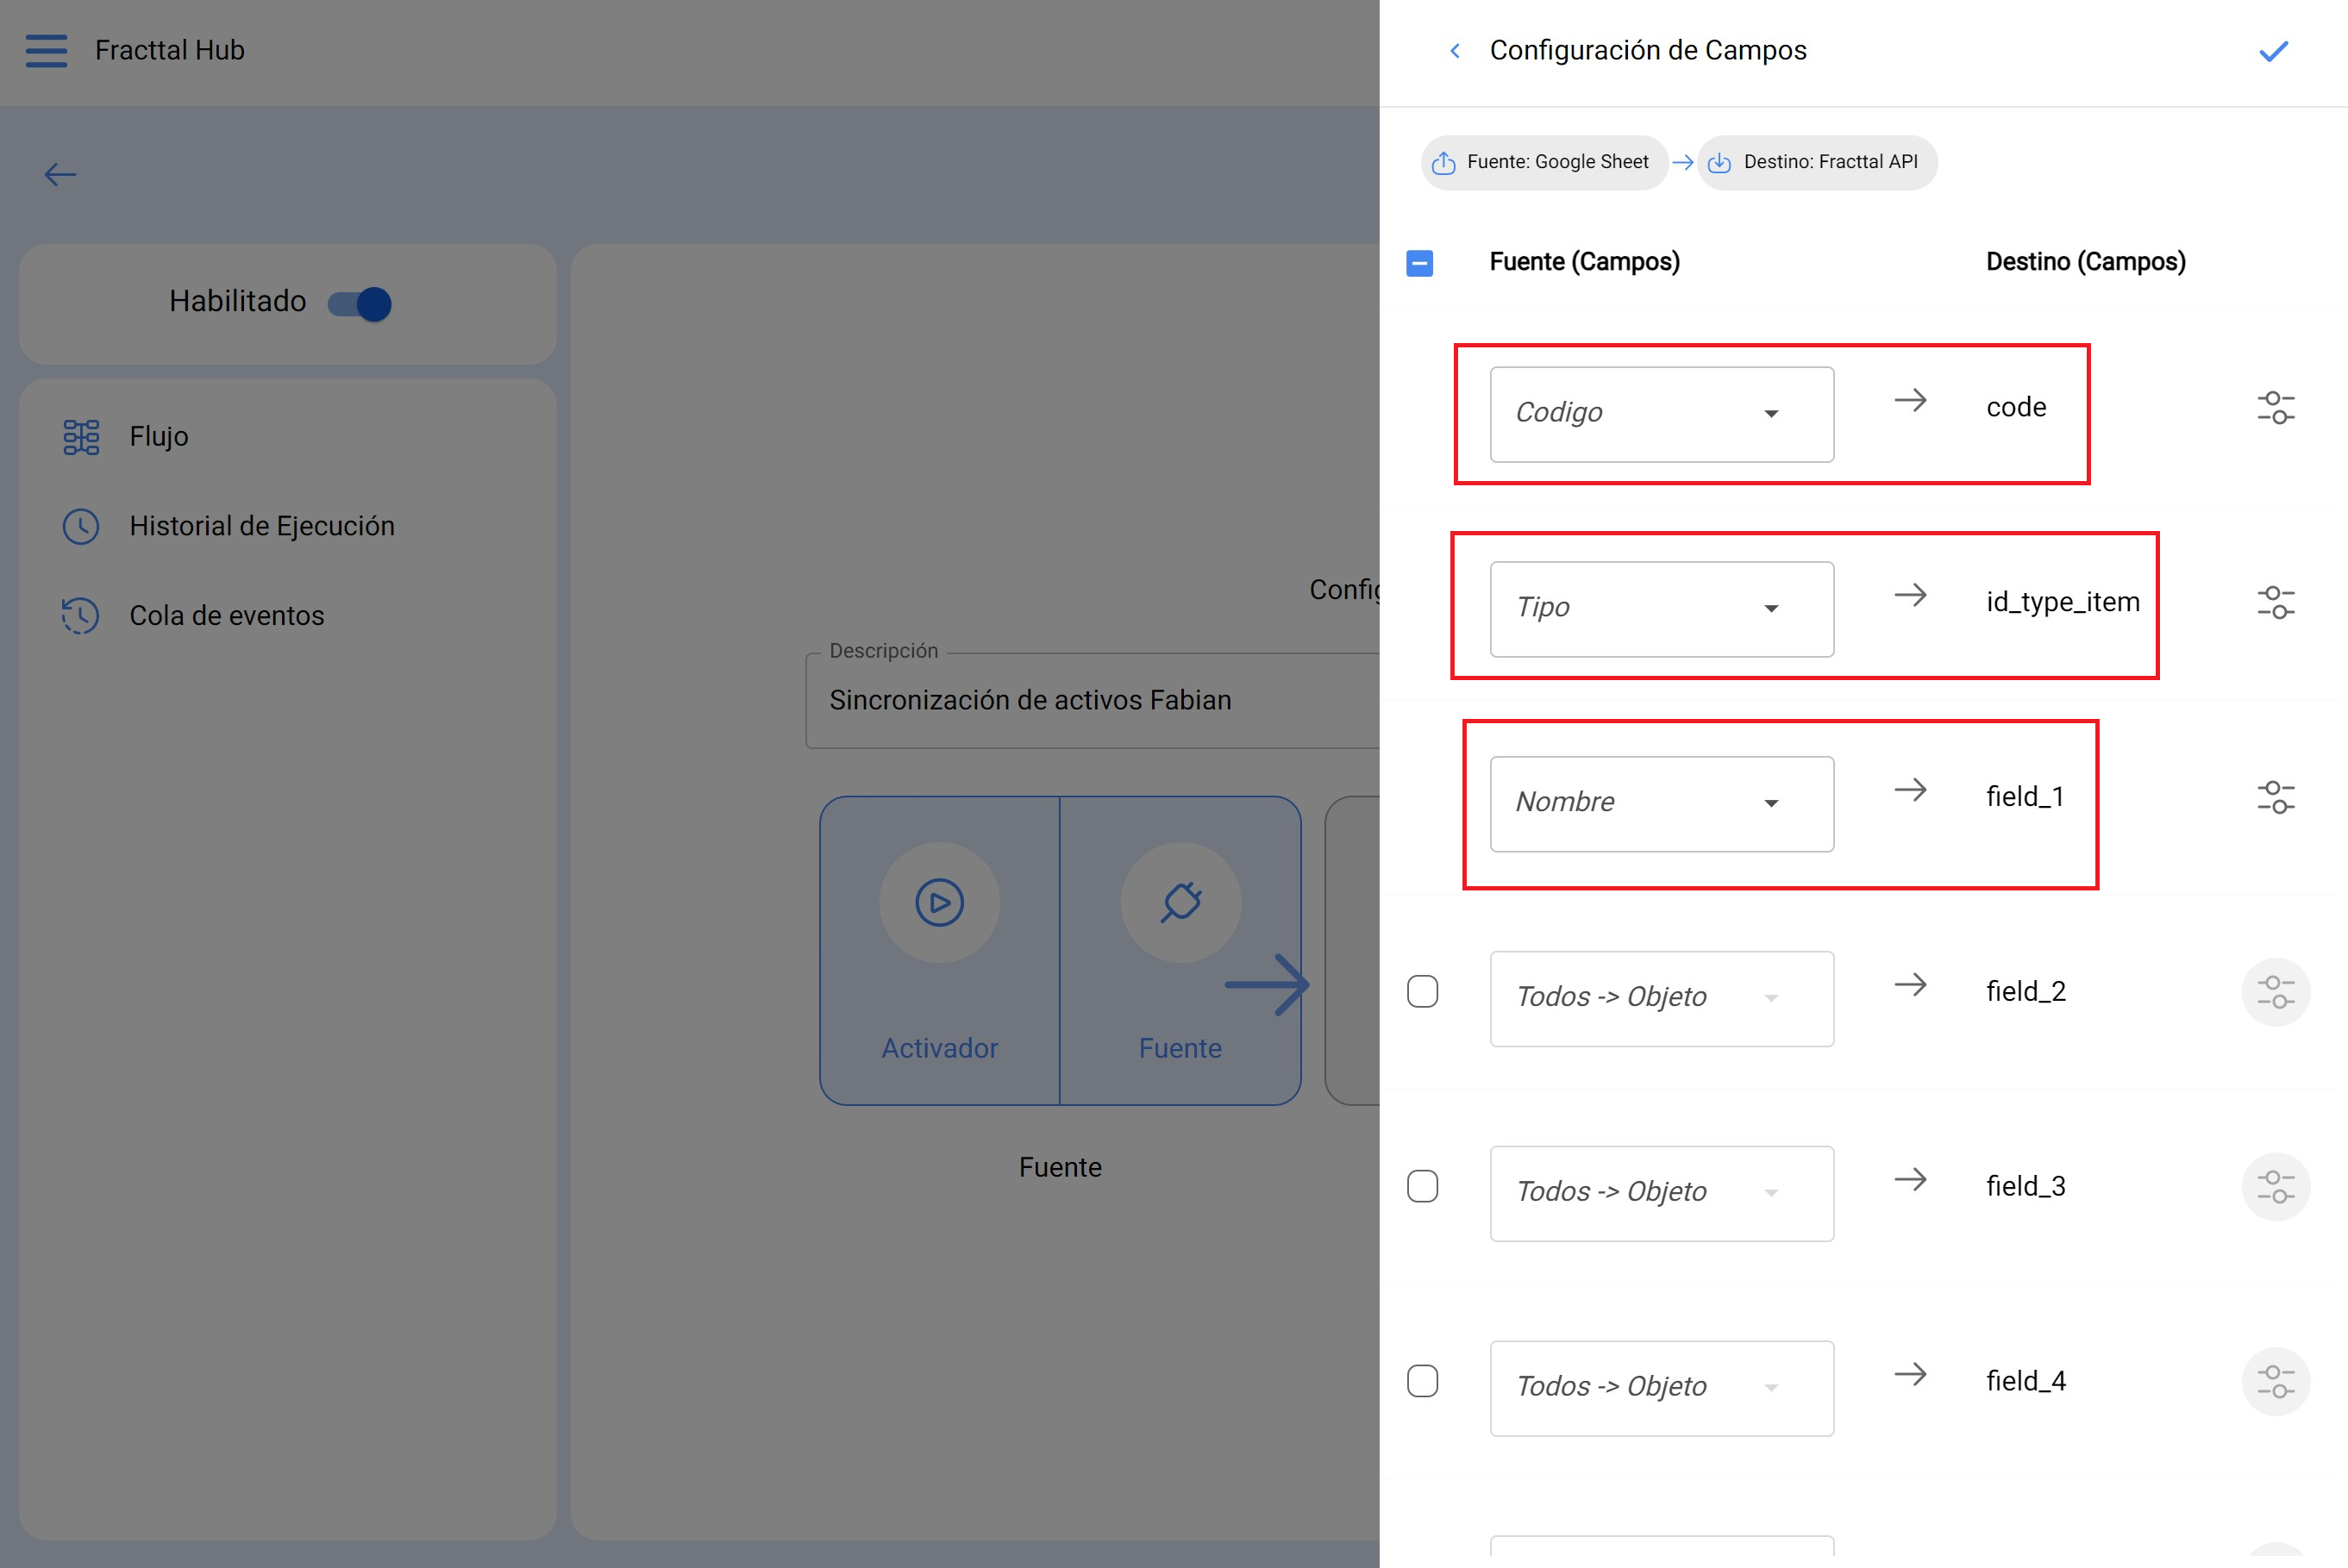This screenshot has height=1568, width=2348.
Task: Click the Flujo diagram icon
Action: tap(81, 437)
